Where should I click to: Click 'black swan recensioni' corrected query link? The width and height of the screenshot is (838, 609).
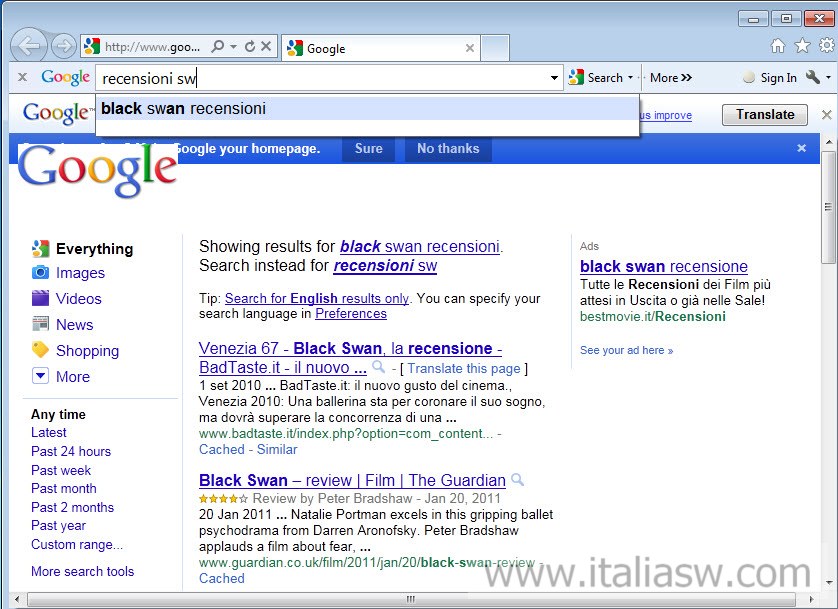(420, 246)
